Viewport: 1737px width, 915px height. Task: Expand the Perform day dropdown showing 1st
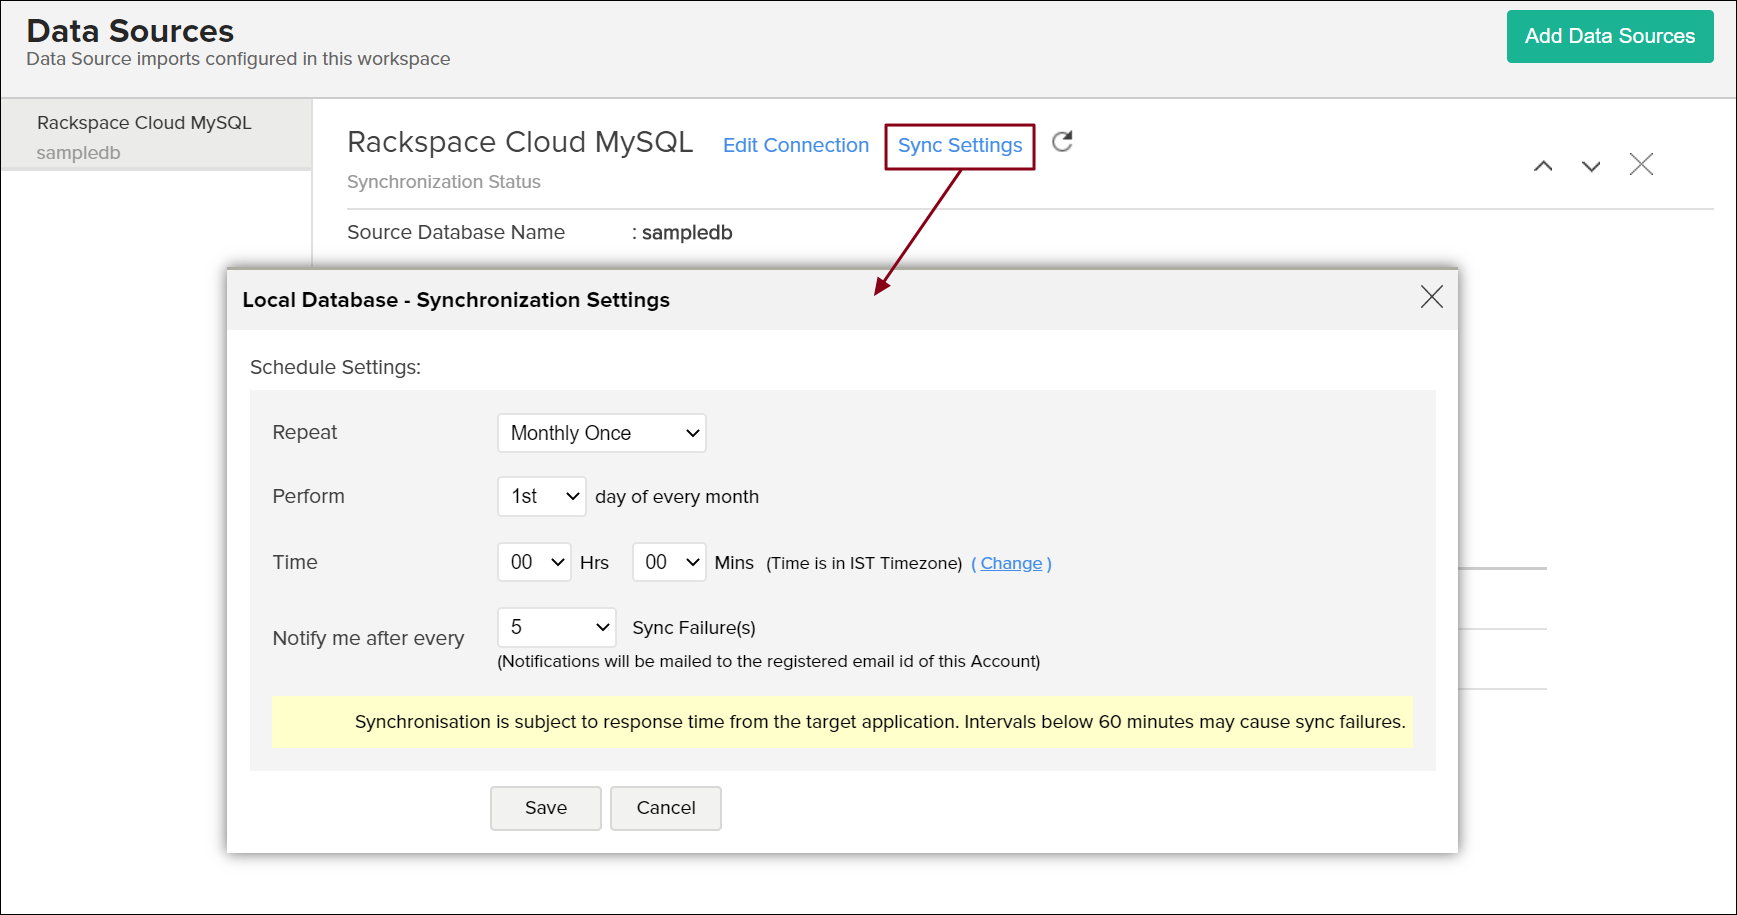542,497
